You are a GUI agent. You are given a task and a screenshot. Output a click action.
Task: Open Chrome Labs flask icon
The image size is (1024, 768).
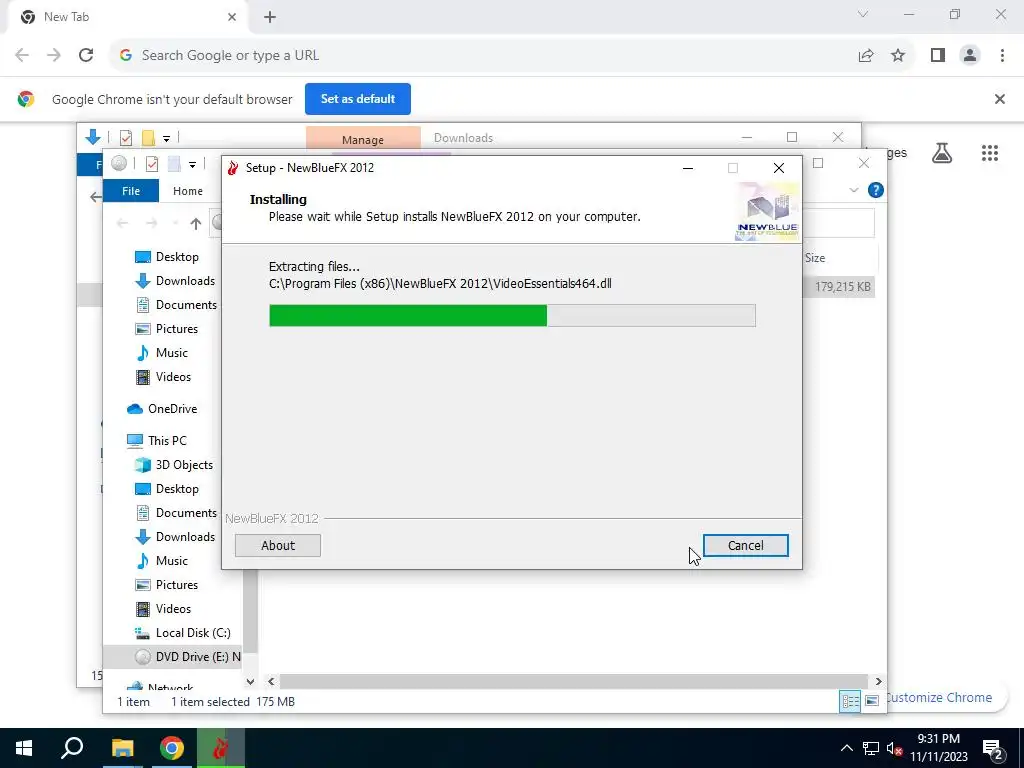(x=942, y=153)
